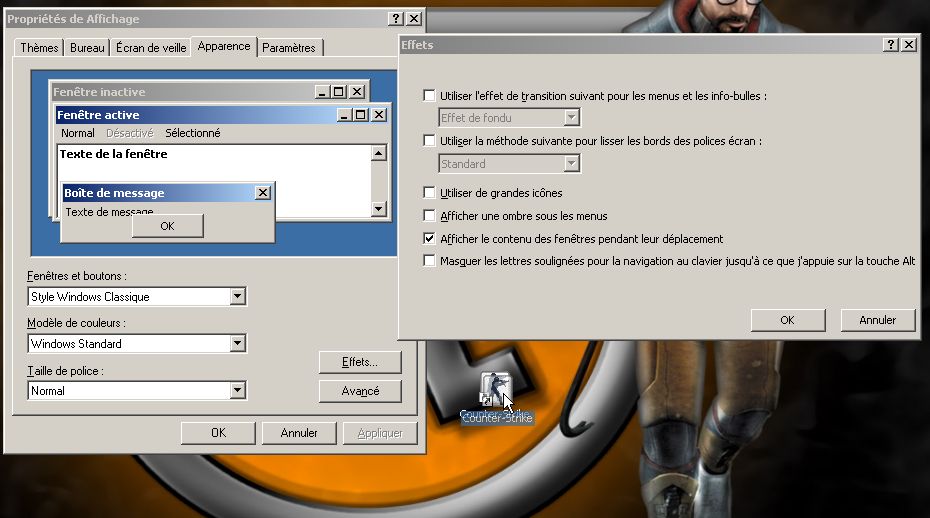Open the 'Modèle de couleurs' dropdown
This screenshot has width=930, height=518.
pos(237,344)
